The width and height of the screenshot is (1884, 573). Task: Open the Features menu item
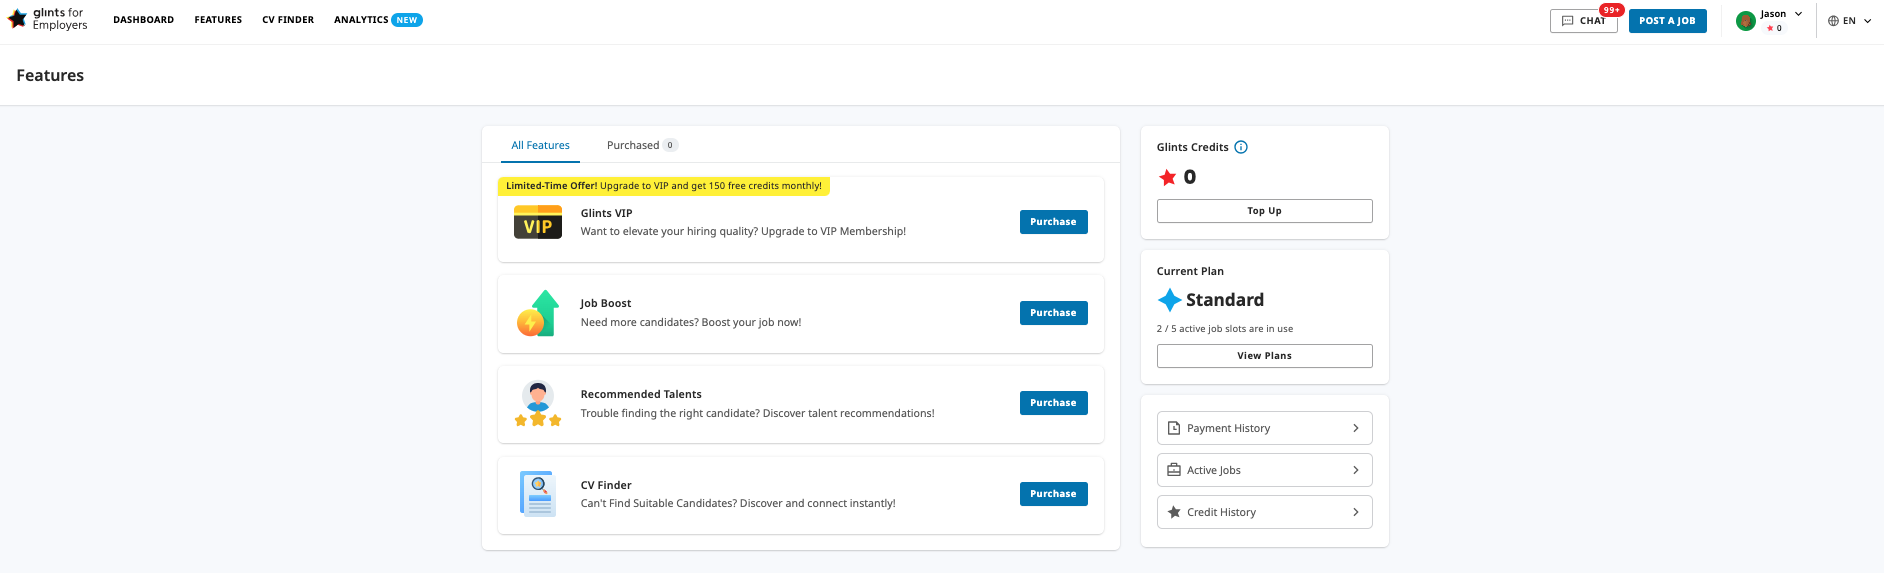pyautogui.click(x=218, y=20)
